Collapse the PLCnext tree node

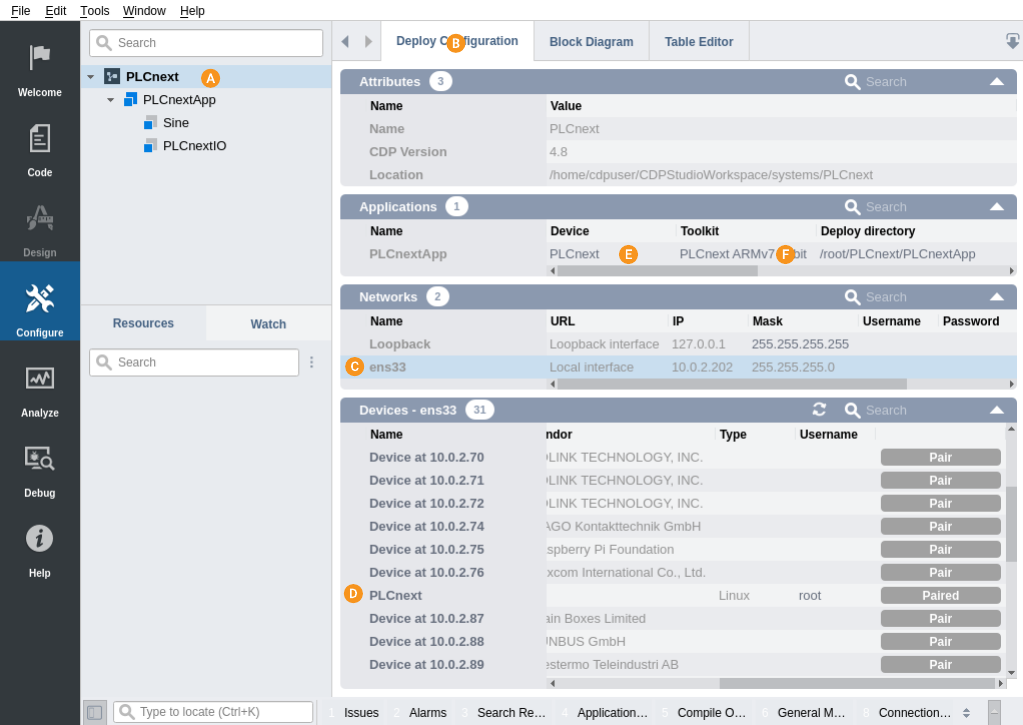click(91, 77)
